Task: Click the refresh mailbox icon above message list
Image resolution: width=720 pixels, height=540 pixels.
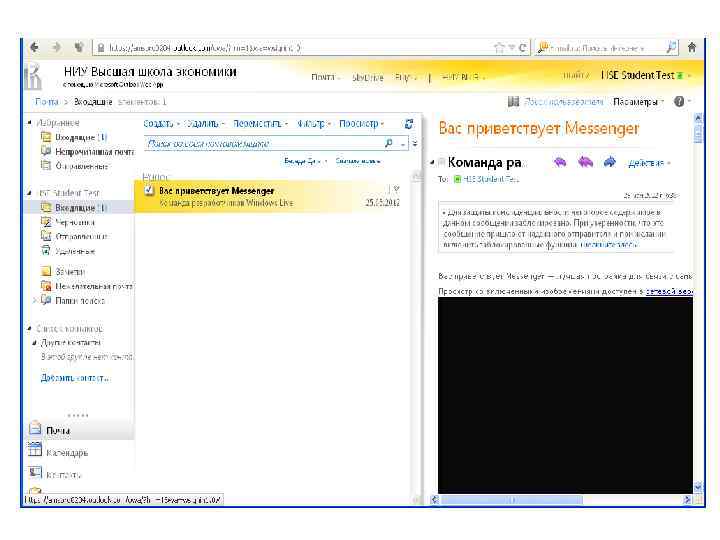Action: 409,124
